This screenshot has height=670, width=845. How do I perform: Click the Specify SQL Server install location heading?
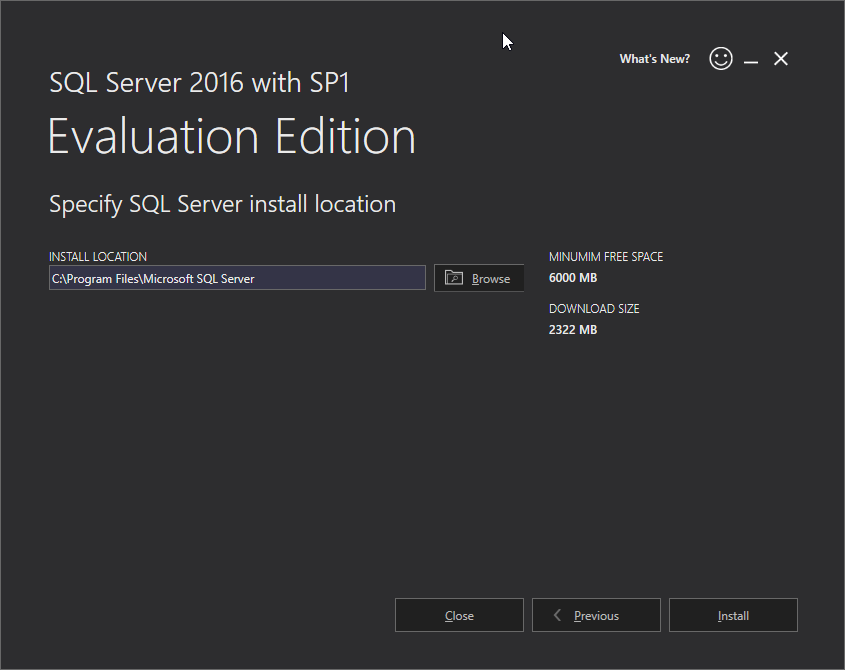pyautogui.click(x=223, y=204)
